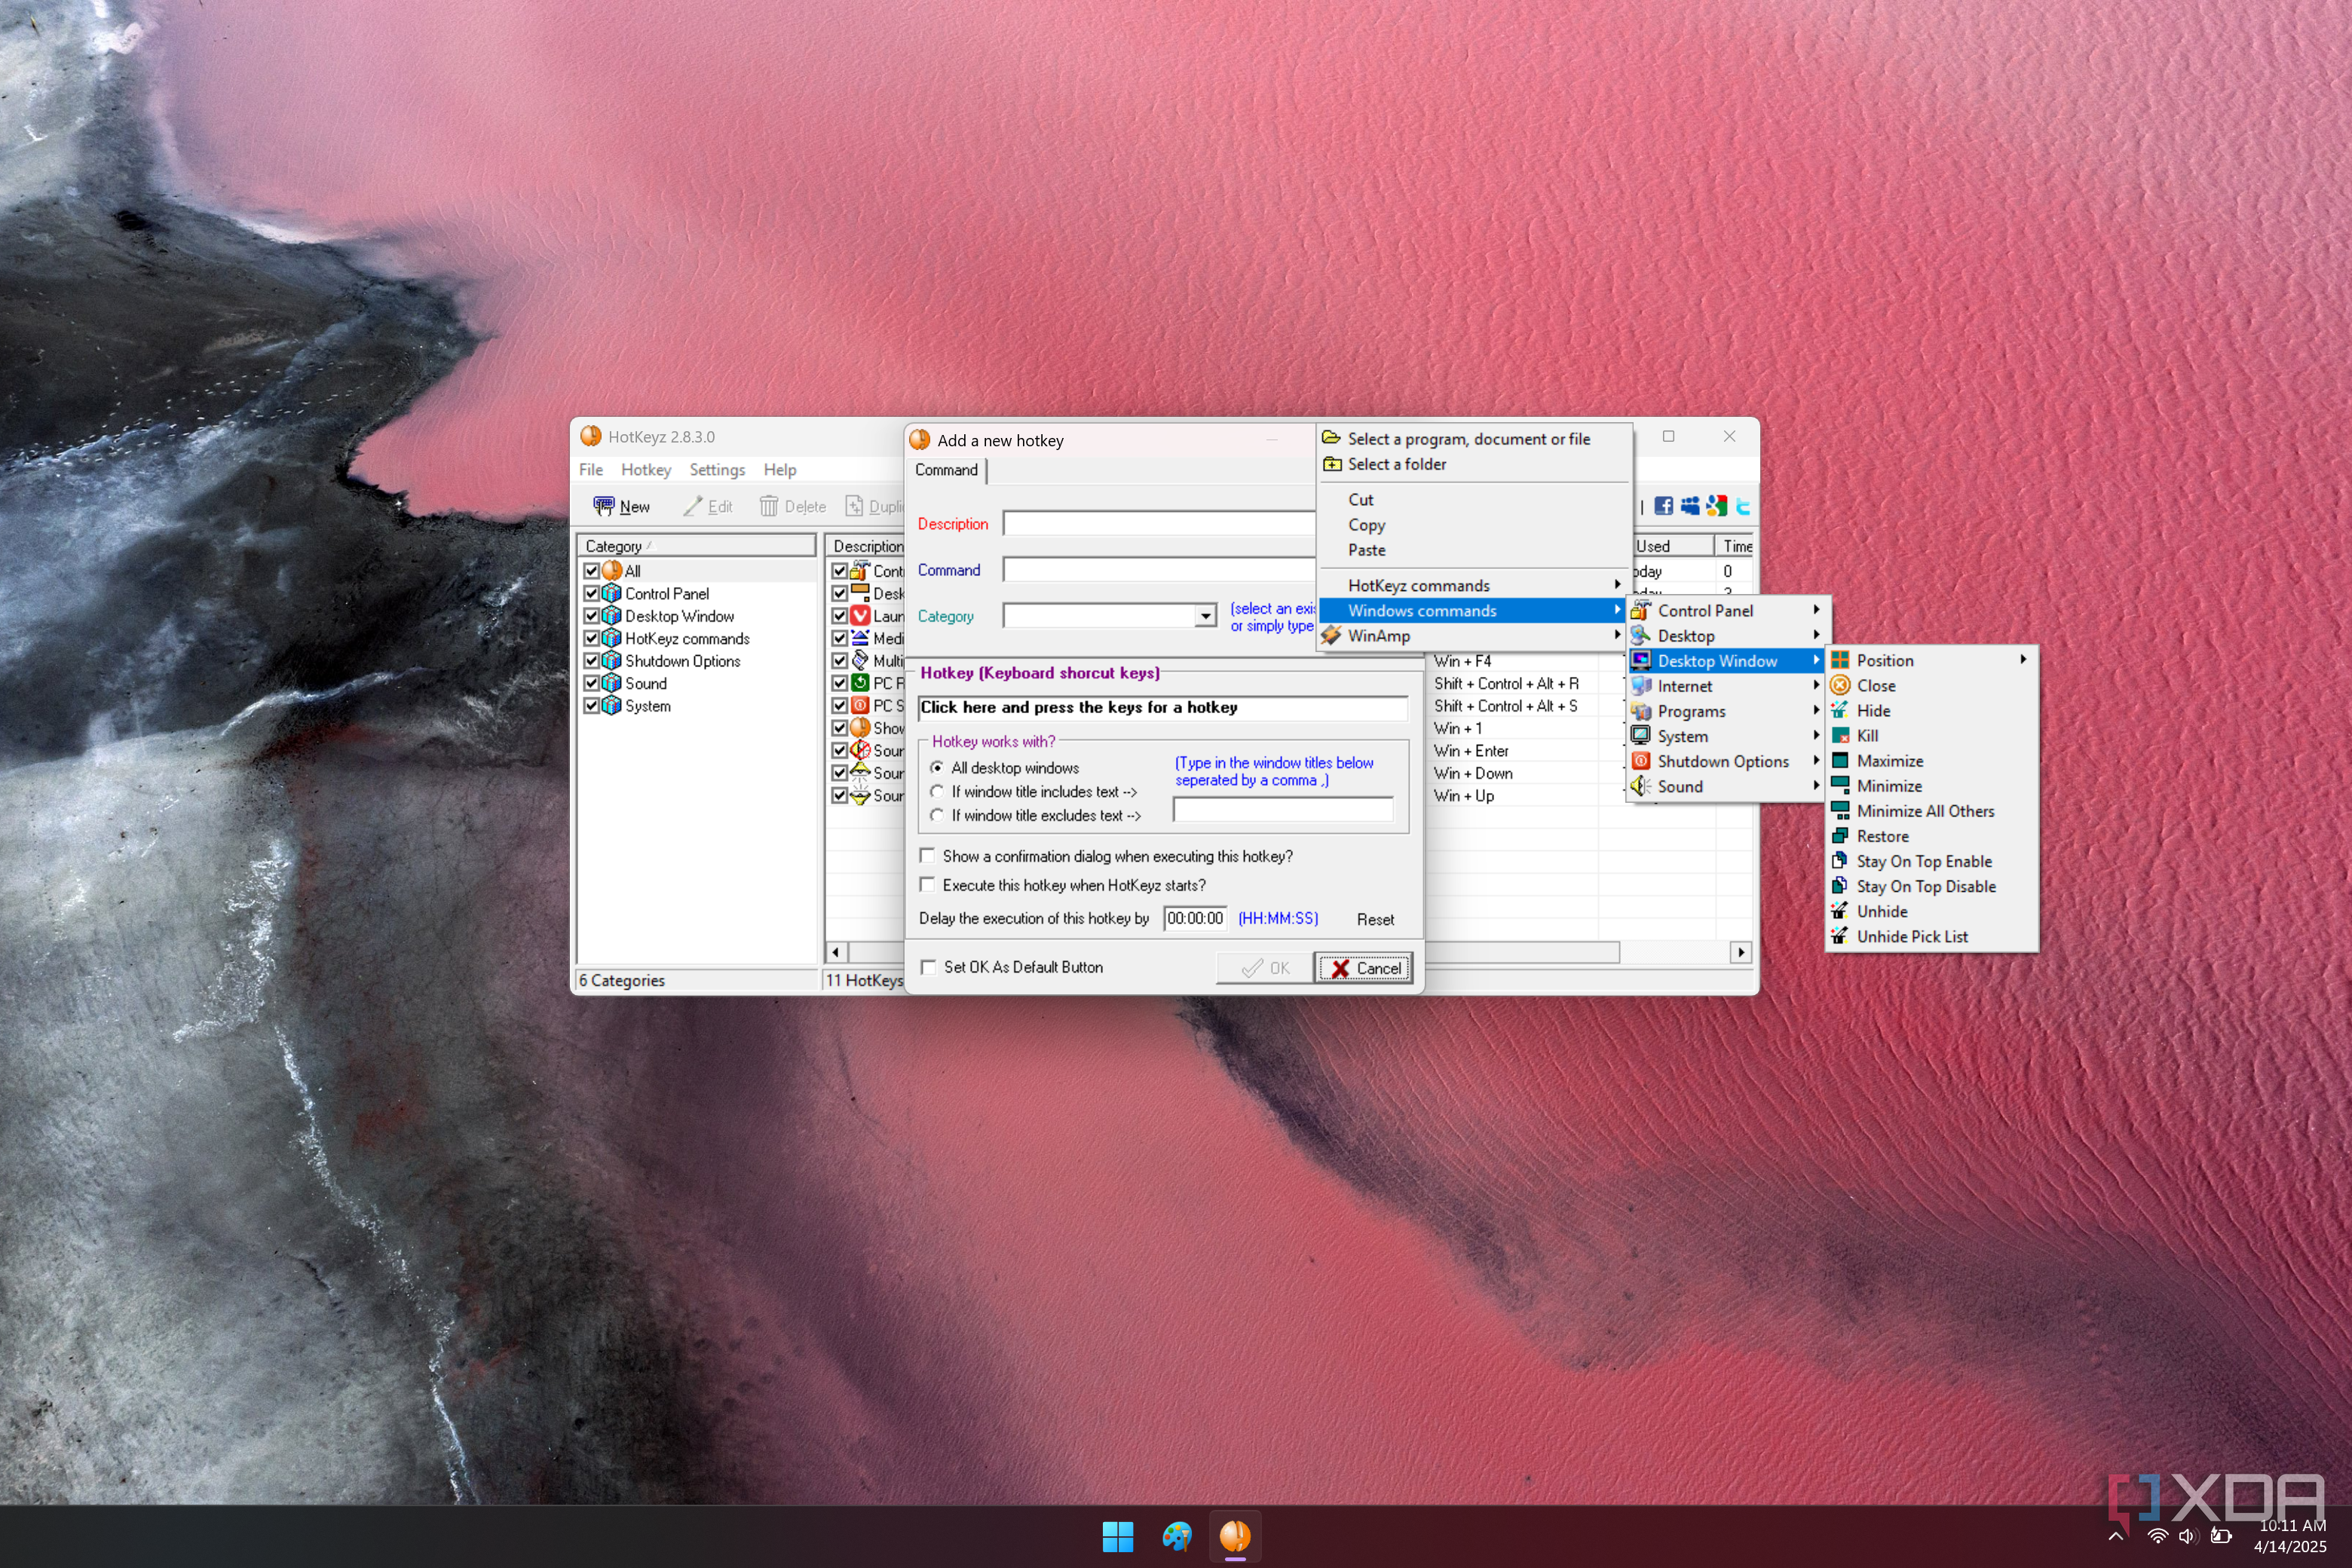Open the Category dropdown arrow
Image resolution: width=2352 pixels, height=1568 pixels.
(1206, 616)
